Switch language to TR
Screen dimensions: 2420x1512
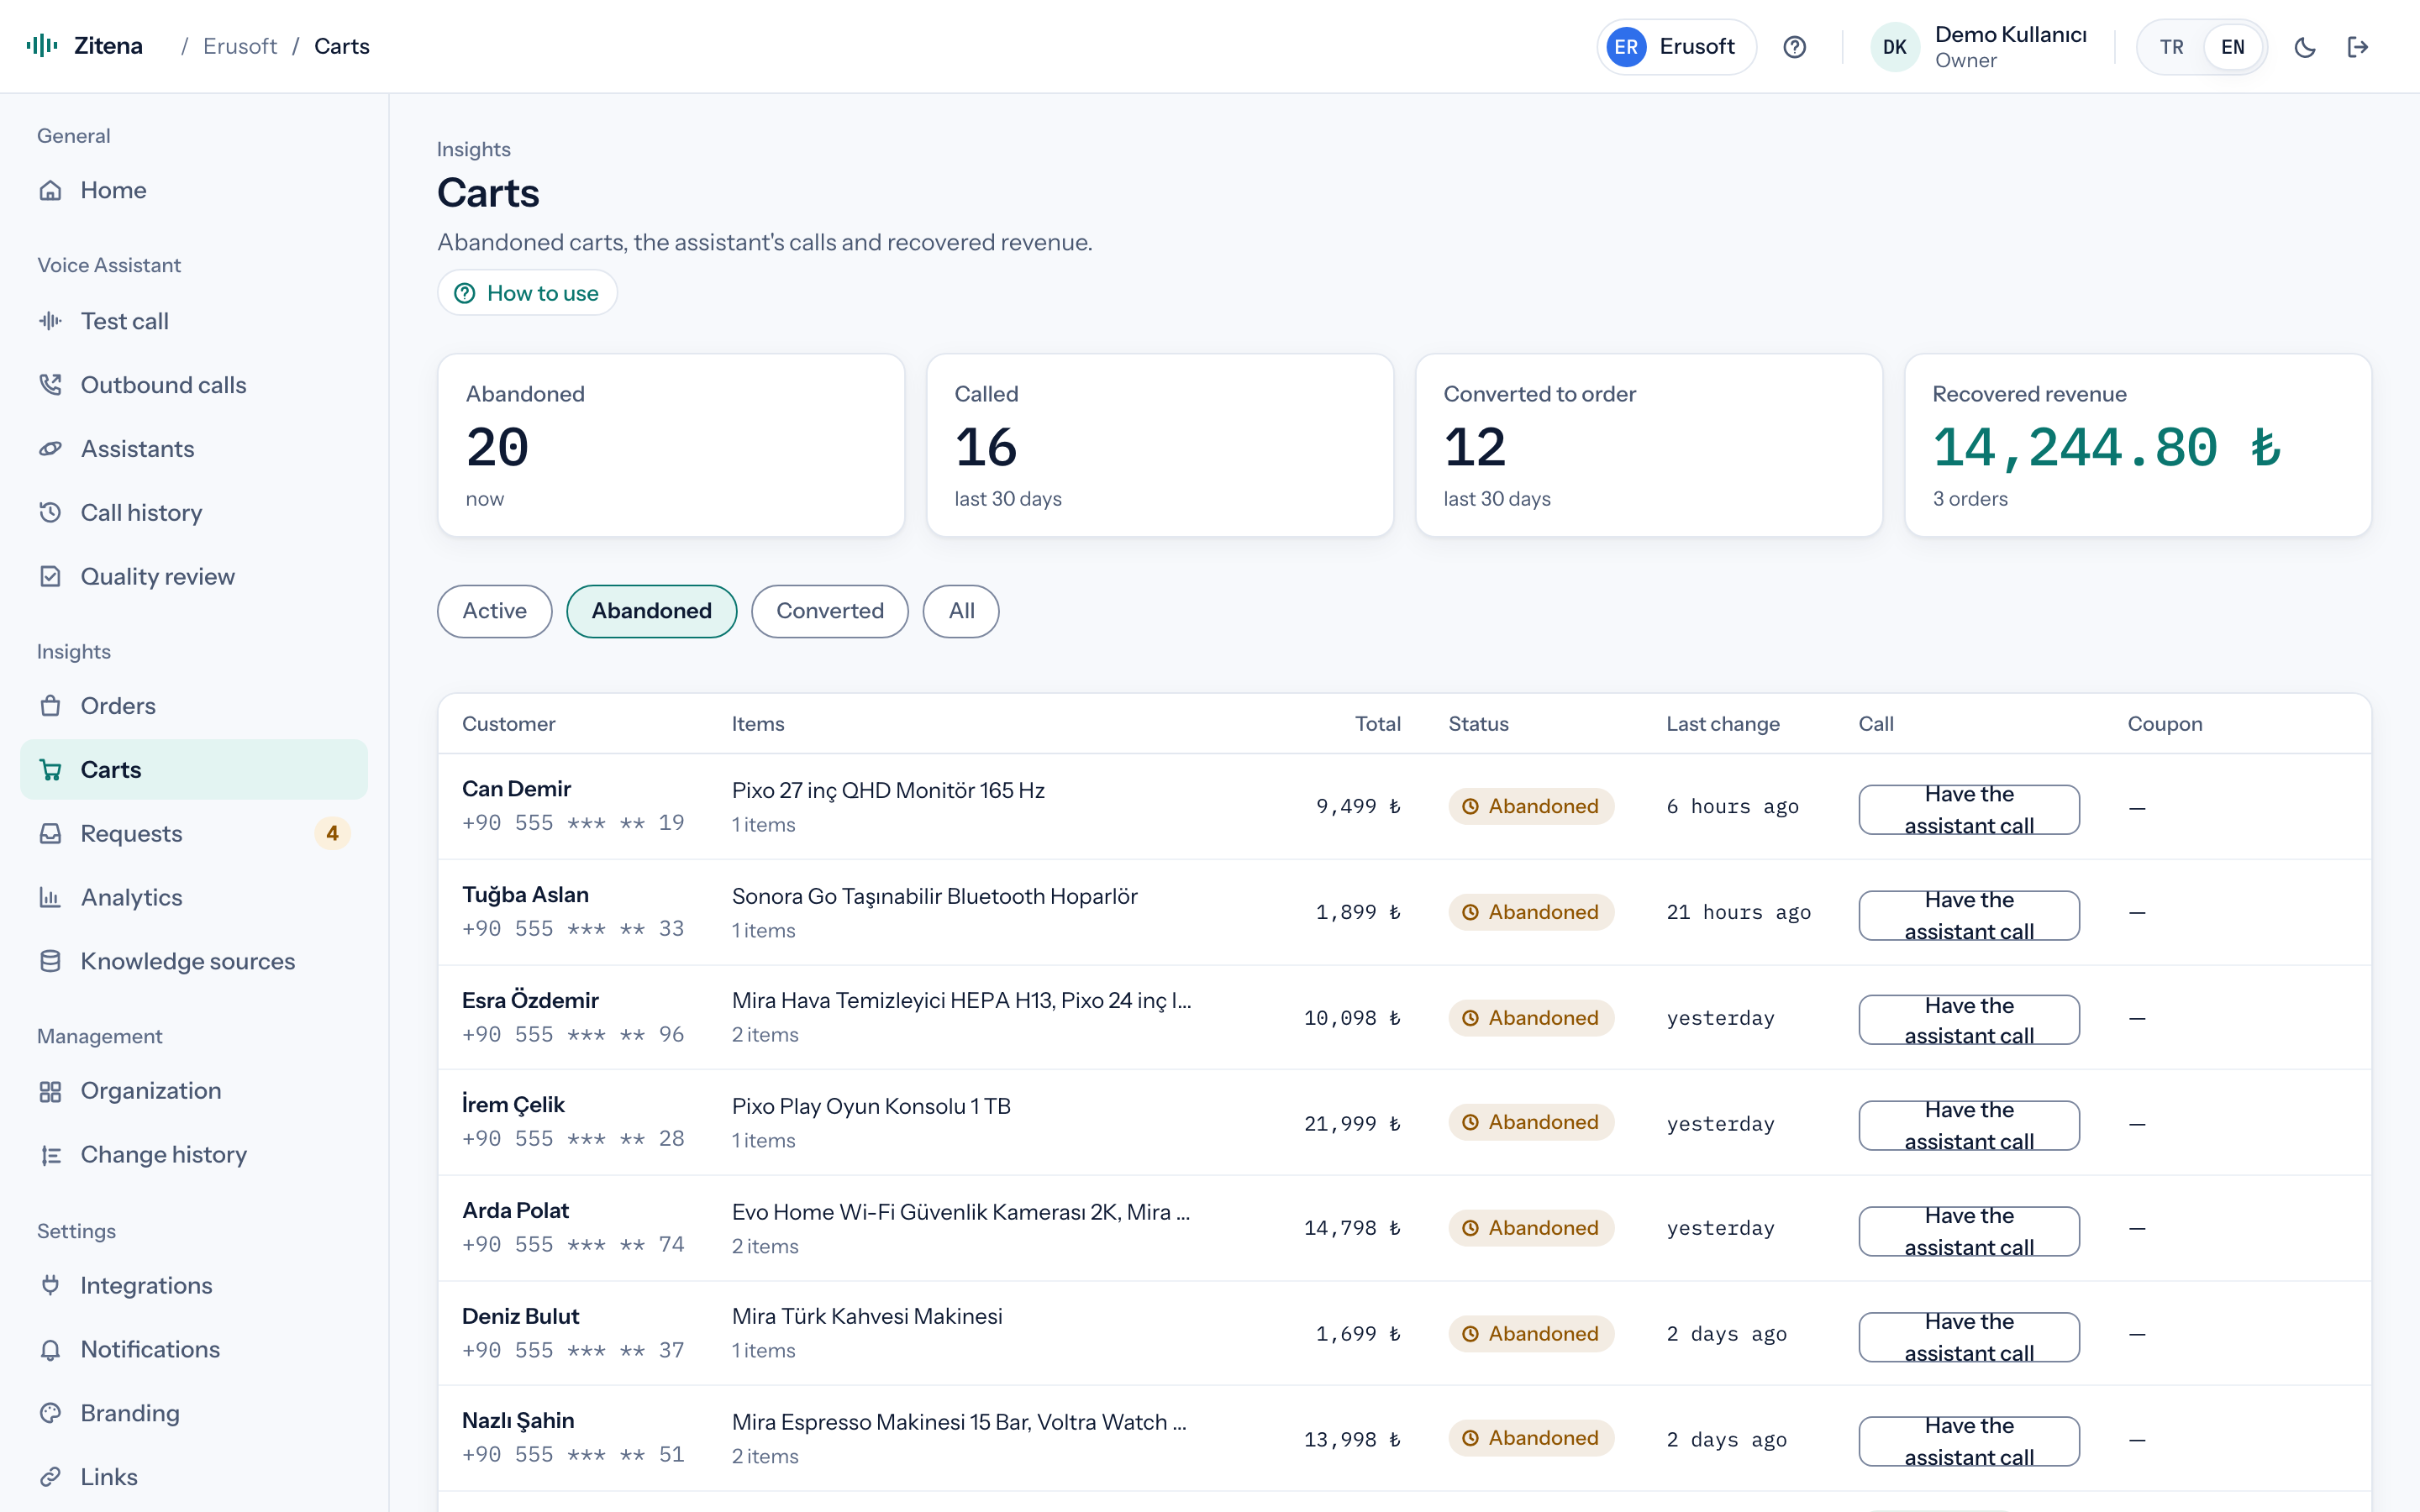pos(2171,47)
